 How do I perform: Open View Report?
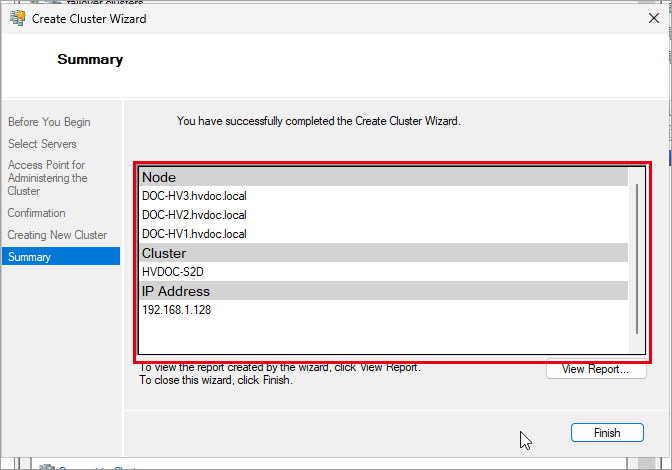[596, 369]
